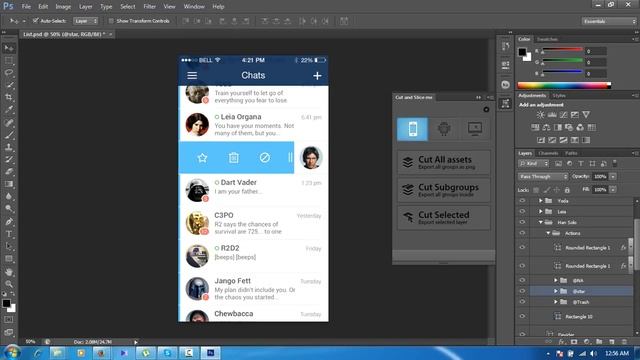Hide the Han Solo layer group
This screenshot has height=360, width=640.
[522, 222]
